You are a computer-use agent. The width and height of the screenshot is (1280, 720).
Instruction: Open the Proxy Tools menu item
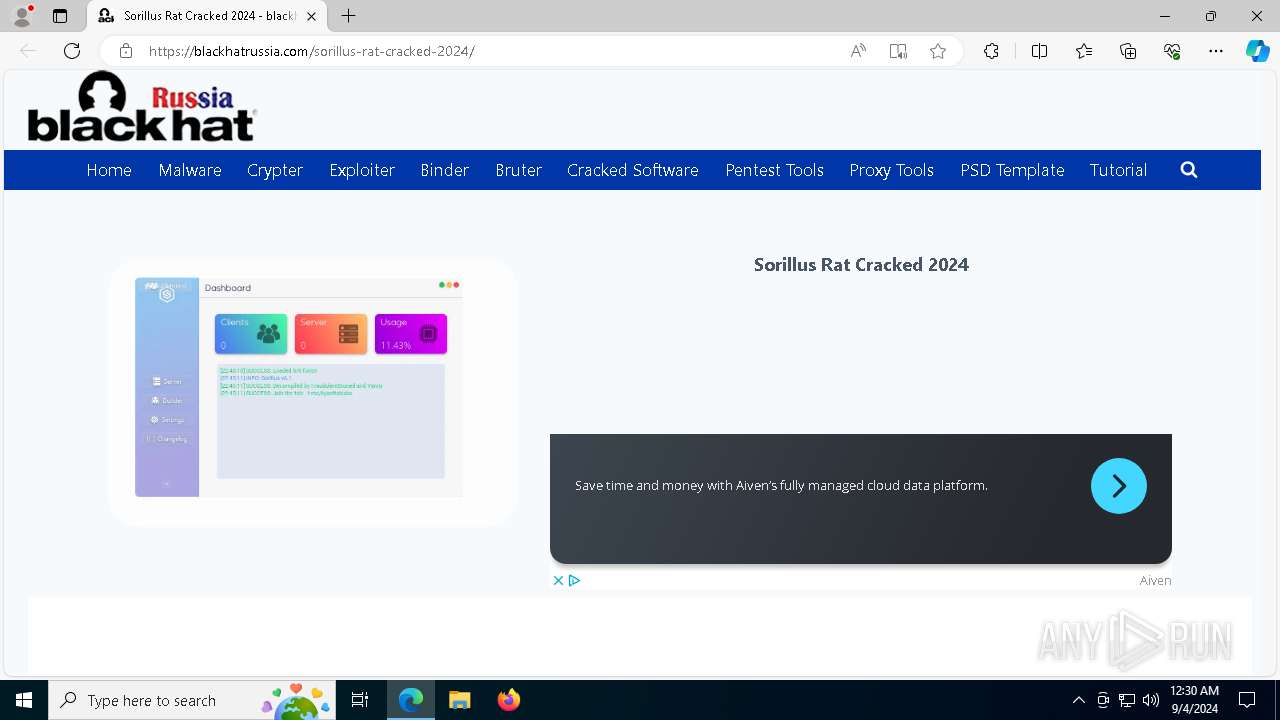click(x=892, y=170)
